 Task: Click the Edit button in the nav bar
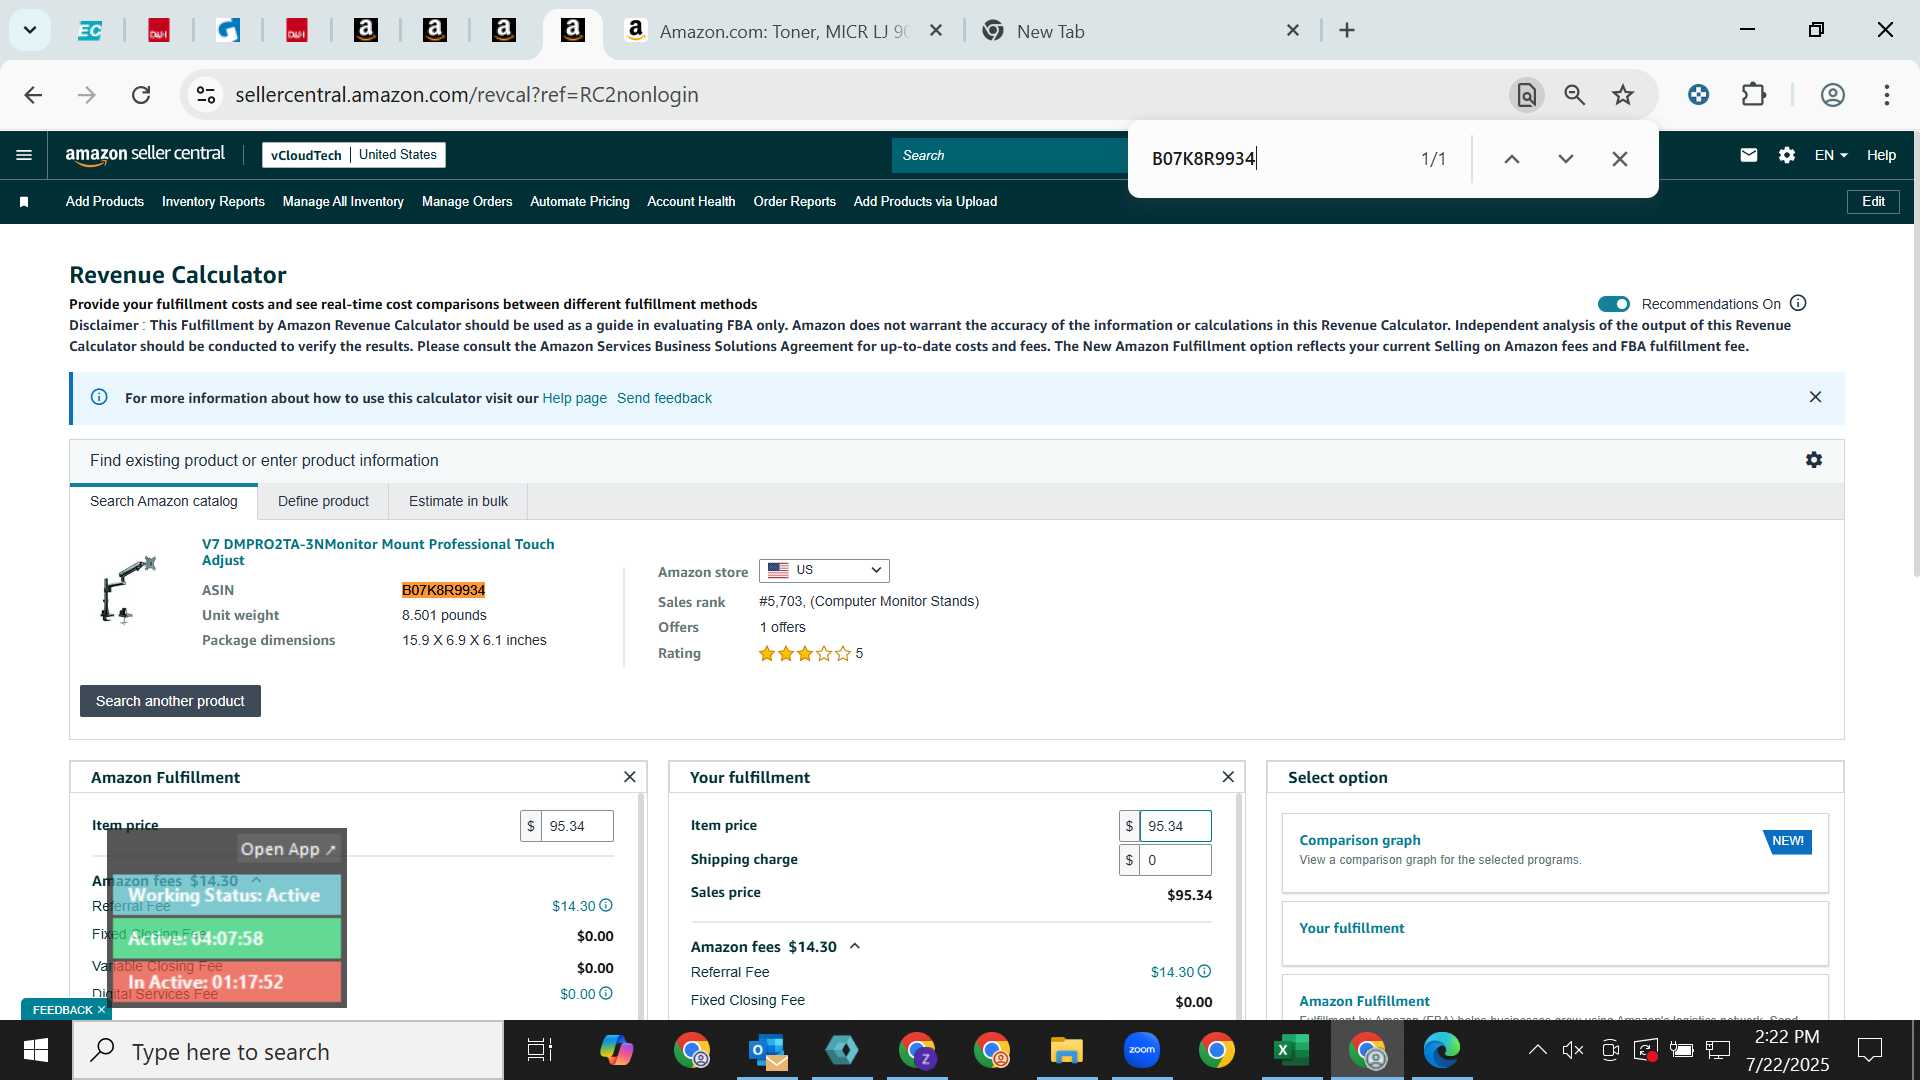(x=1873, y=202)
